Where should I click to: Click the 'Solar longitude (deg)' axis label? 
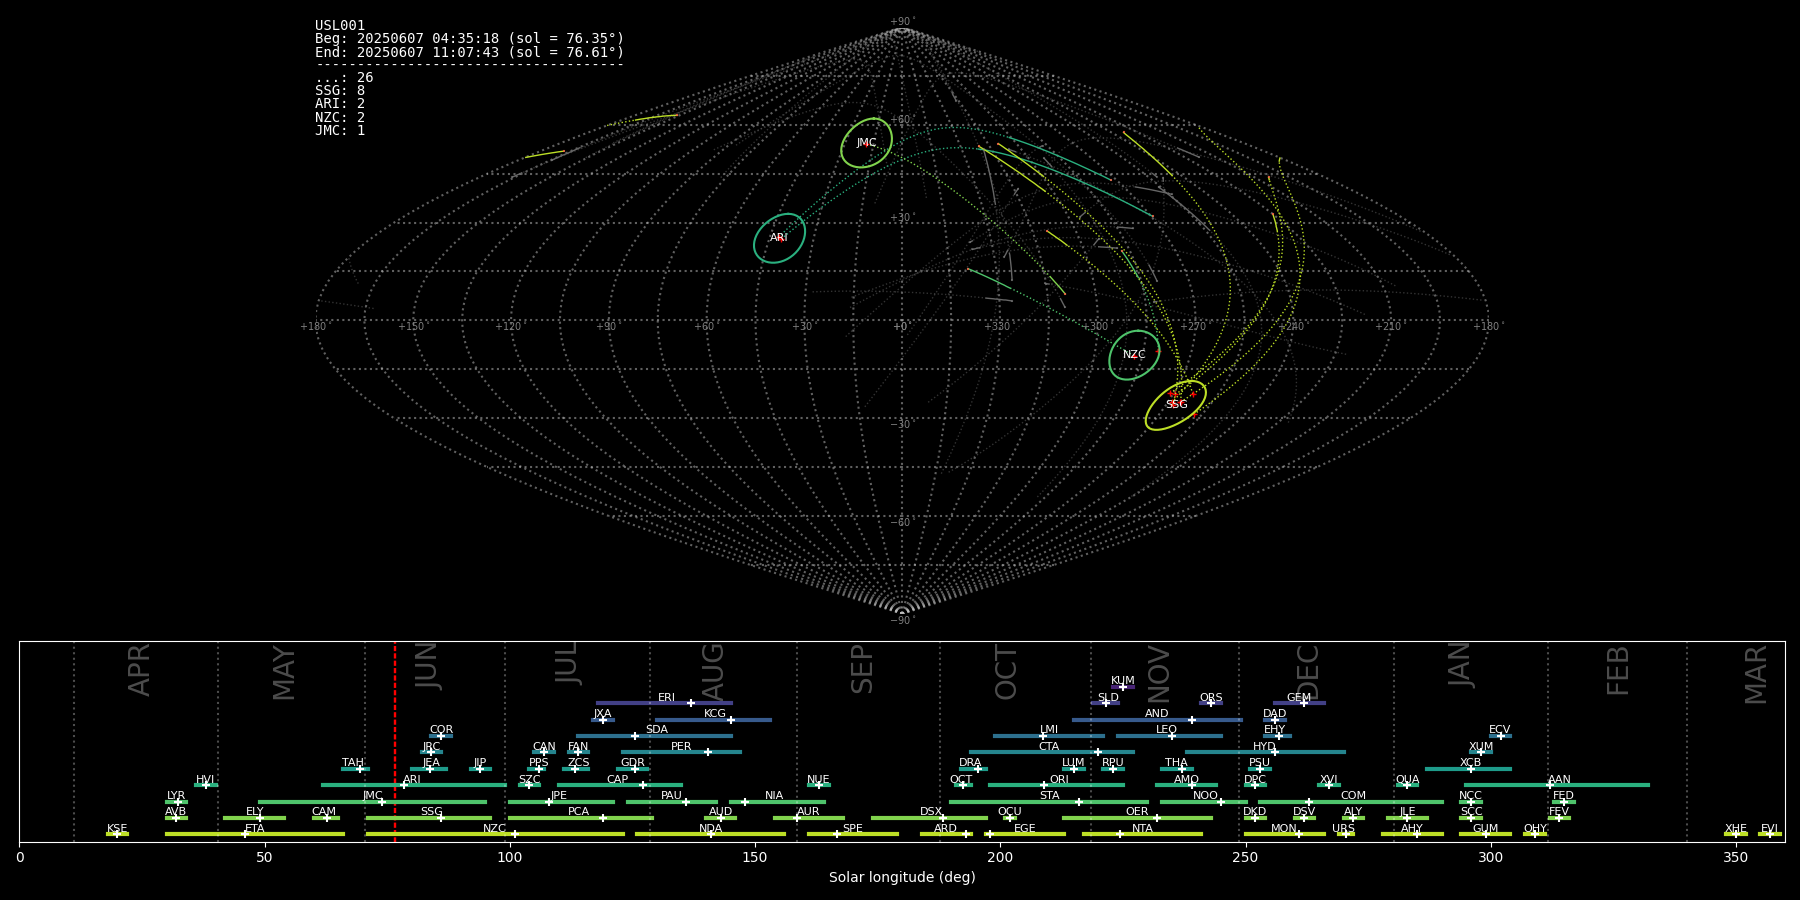902,878
